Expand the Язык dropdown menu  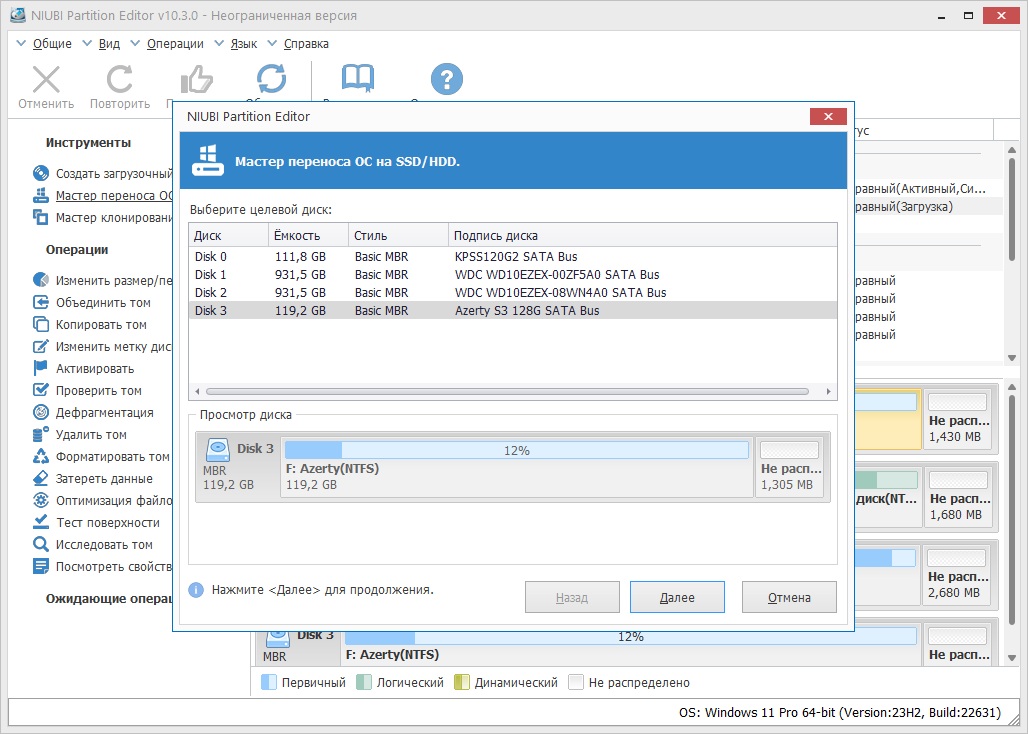click(x=243, y=44)
